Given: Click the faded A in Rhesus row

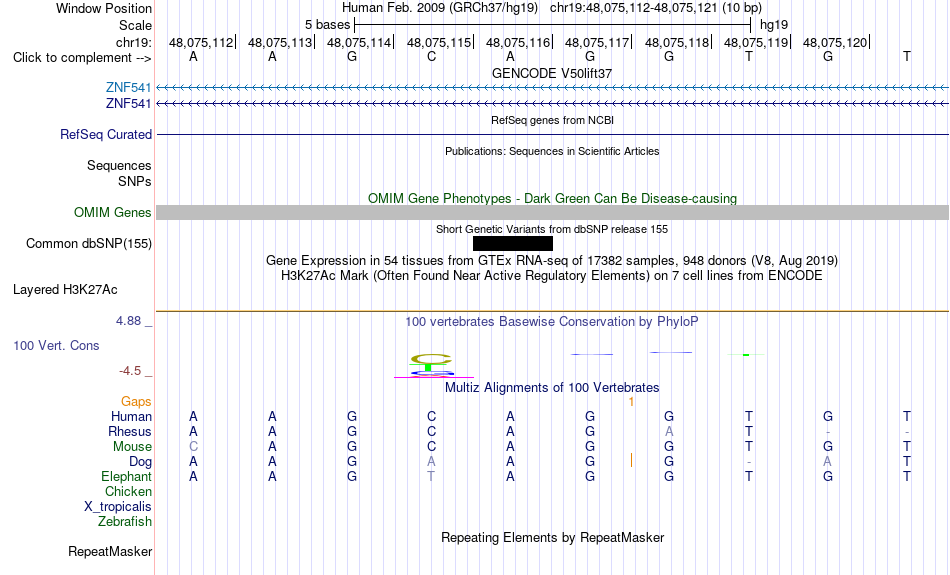Looking at the screenshot, I should coord(669,431).
